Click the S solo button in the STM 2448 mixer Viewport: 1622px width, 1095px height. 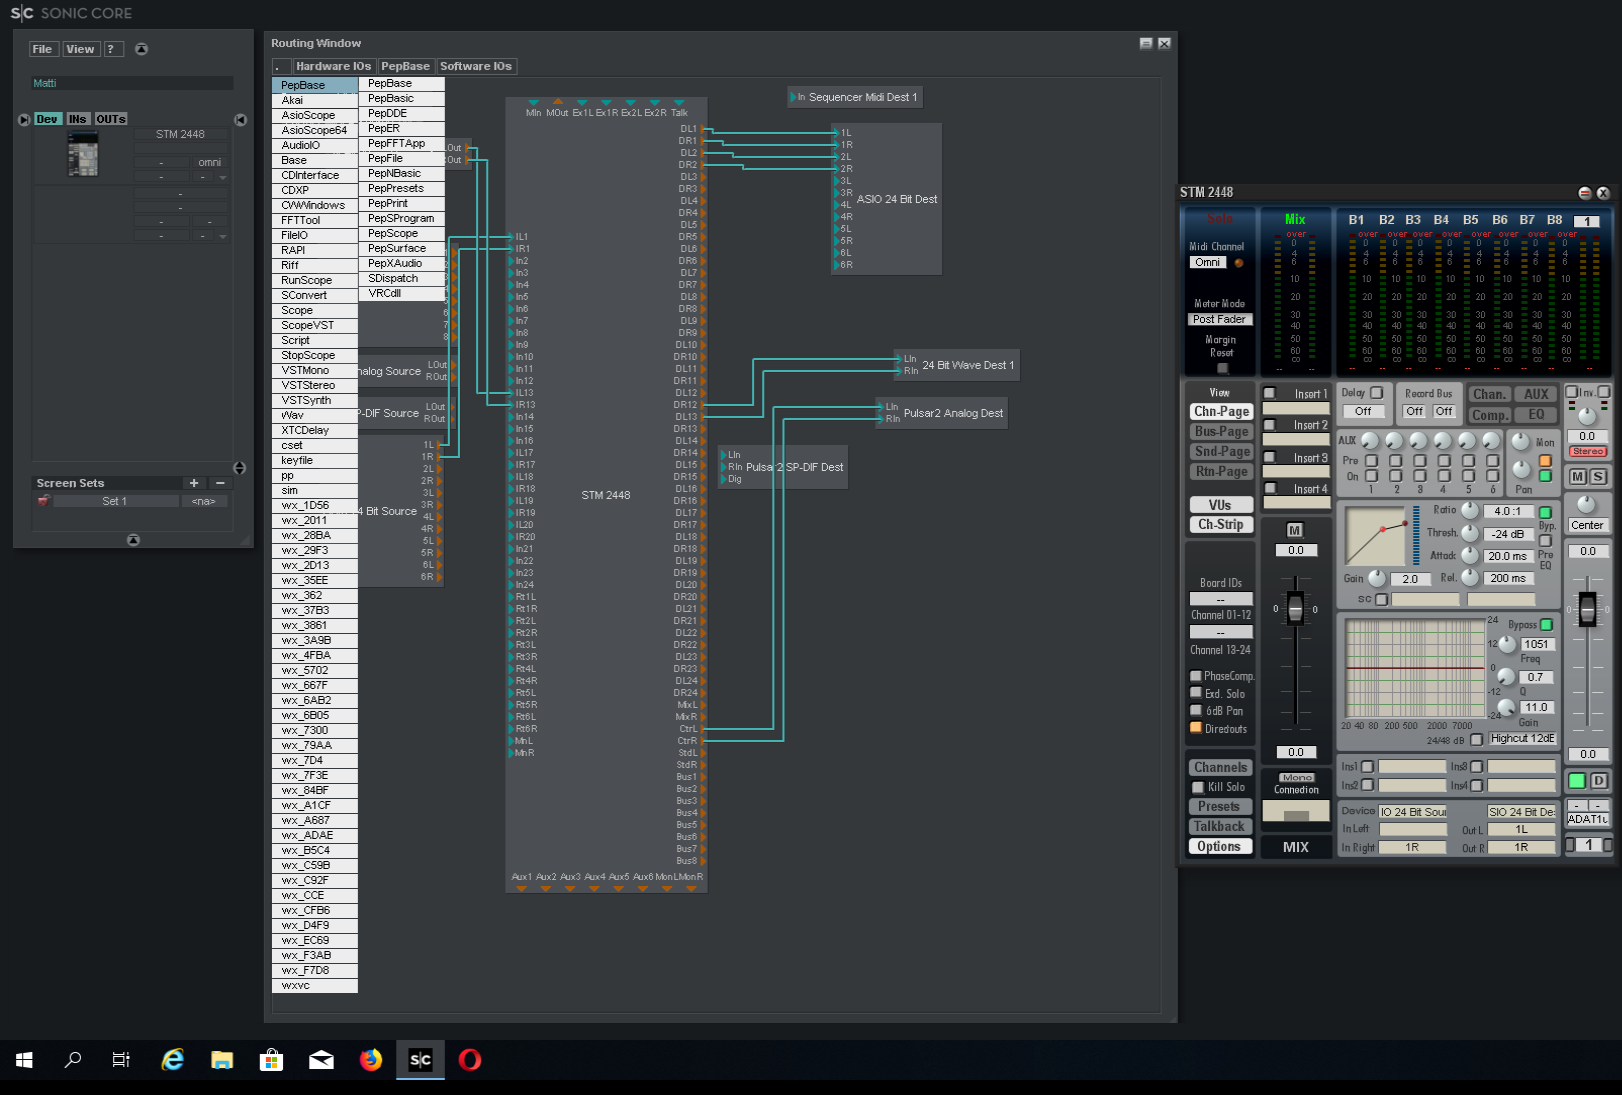[x=1598, y=477]
